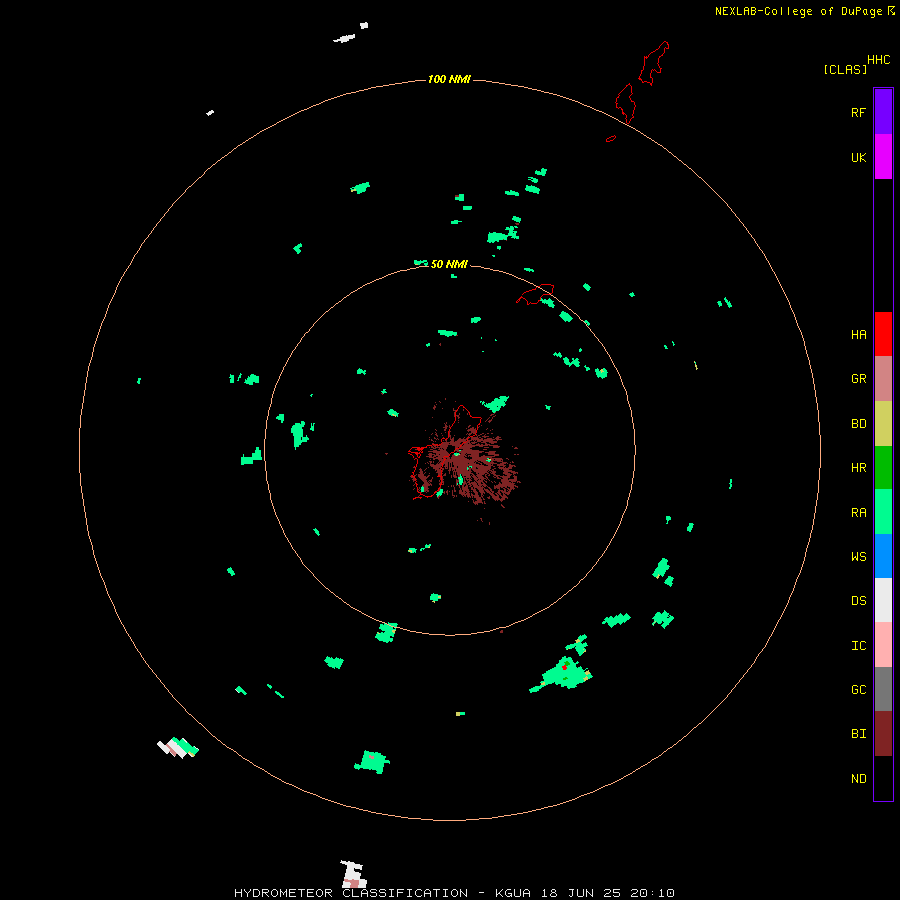Click the UK legend label
The width and height of the screenshot is (900, 900).
[858, 157]
